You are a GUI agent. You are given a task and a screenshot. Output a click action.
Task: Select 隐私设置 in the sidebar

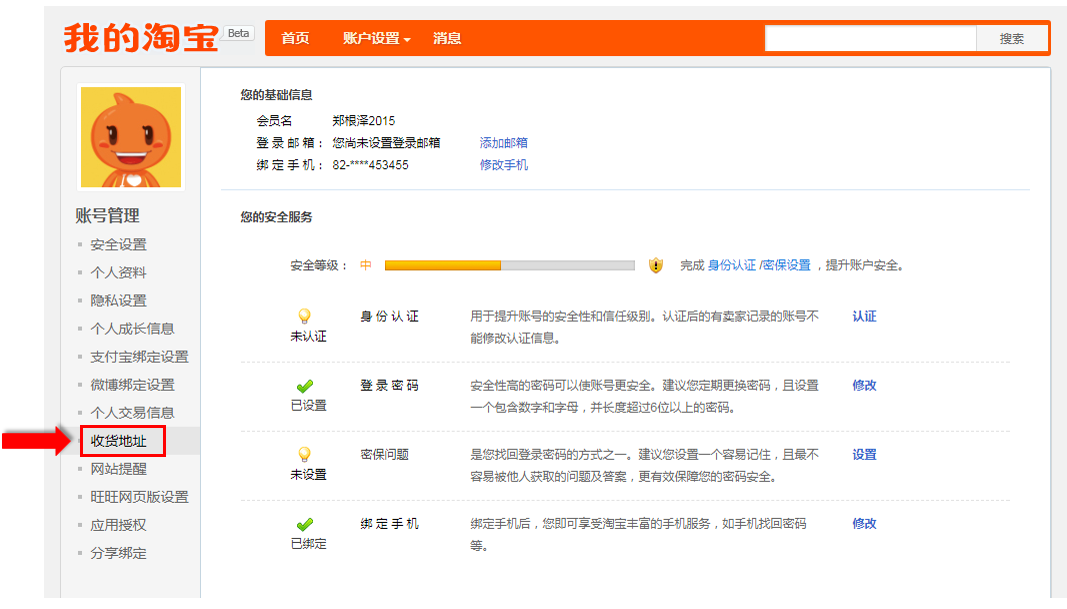(118, 301)
